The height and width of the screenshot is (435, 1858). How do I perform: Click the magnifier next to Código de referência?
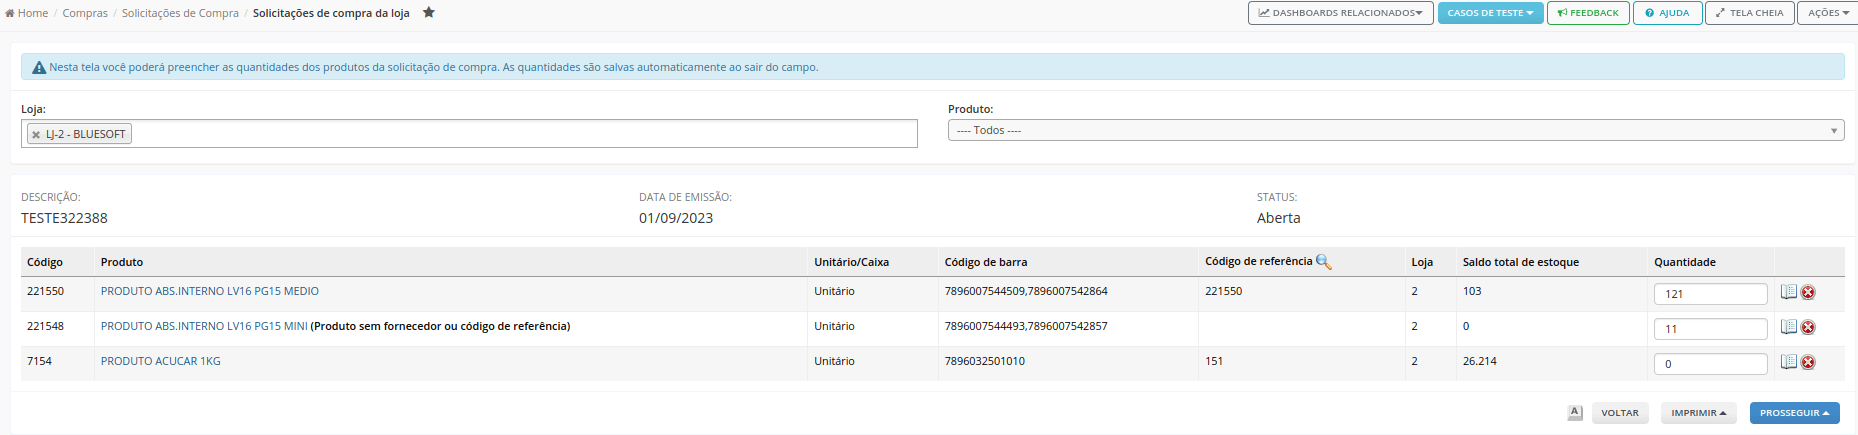click(1323, 262)
